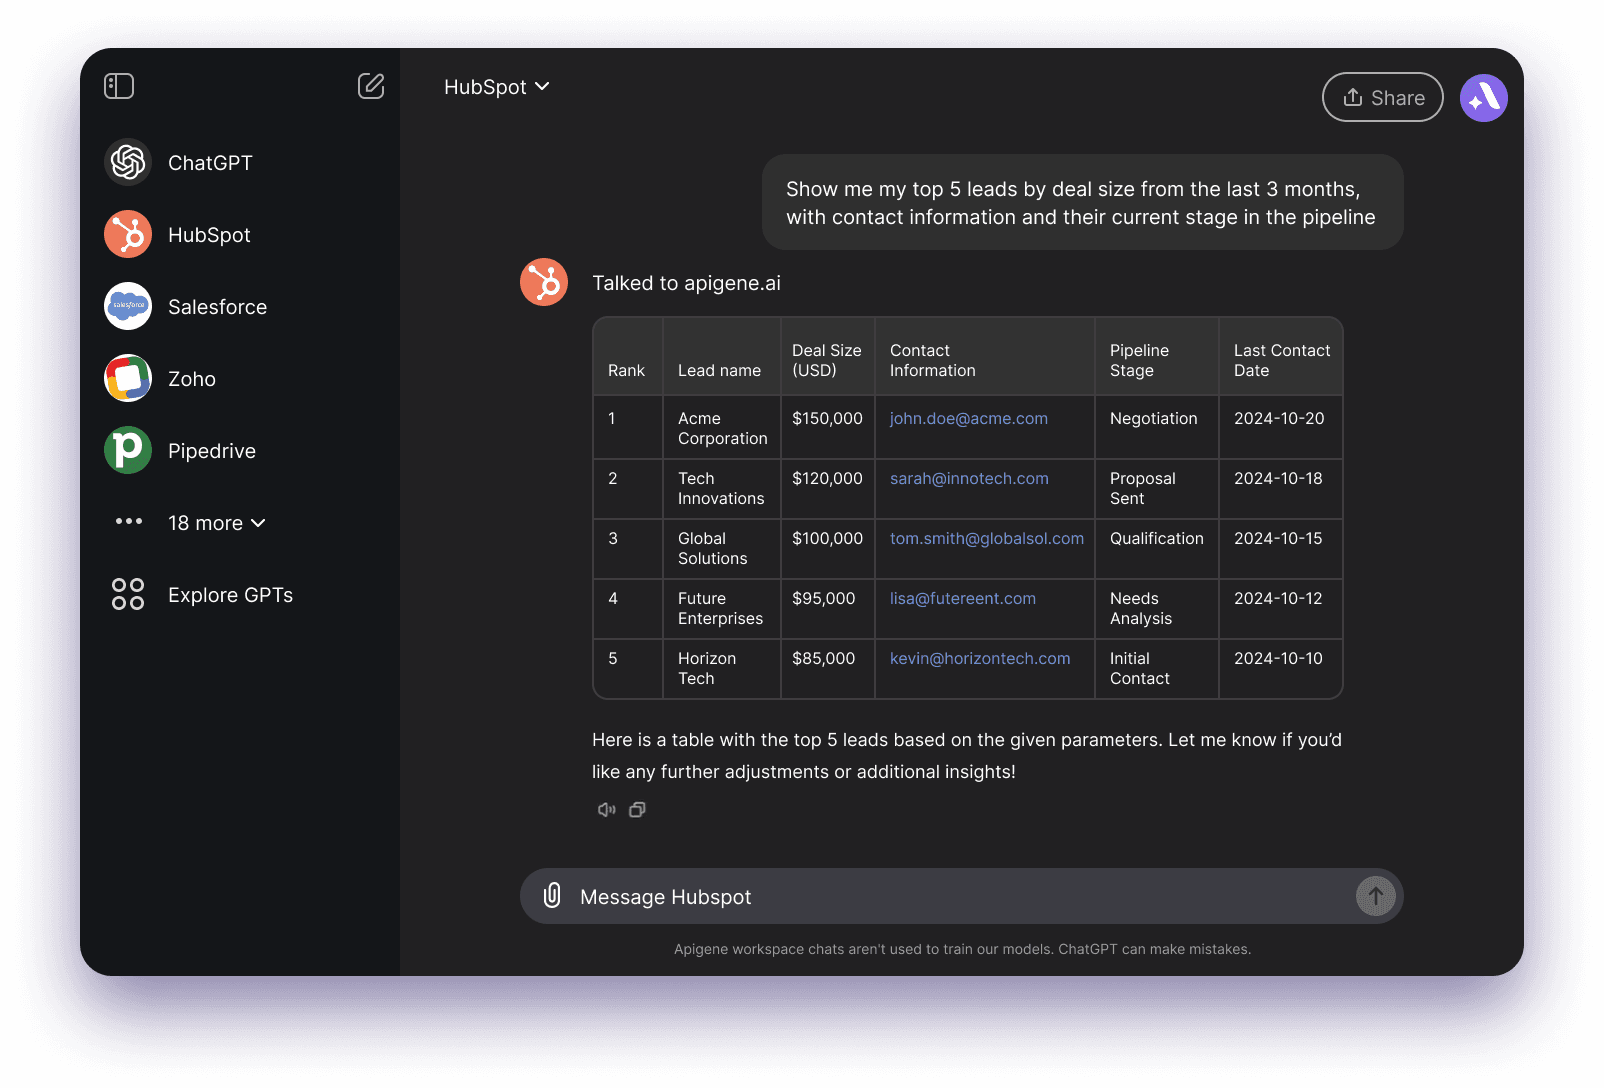The image size is (1604, 1088).
Task: Select Salesforce in the sidebar
Action: pos(217,307)
